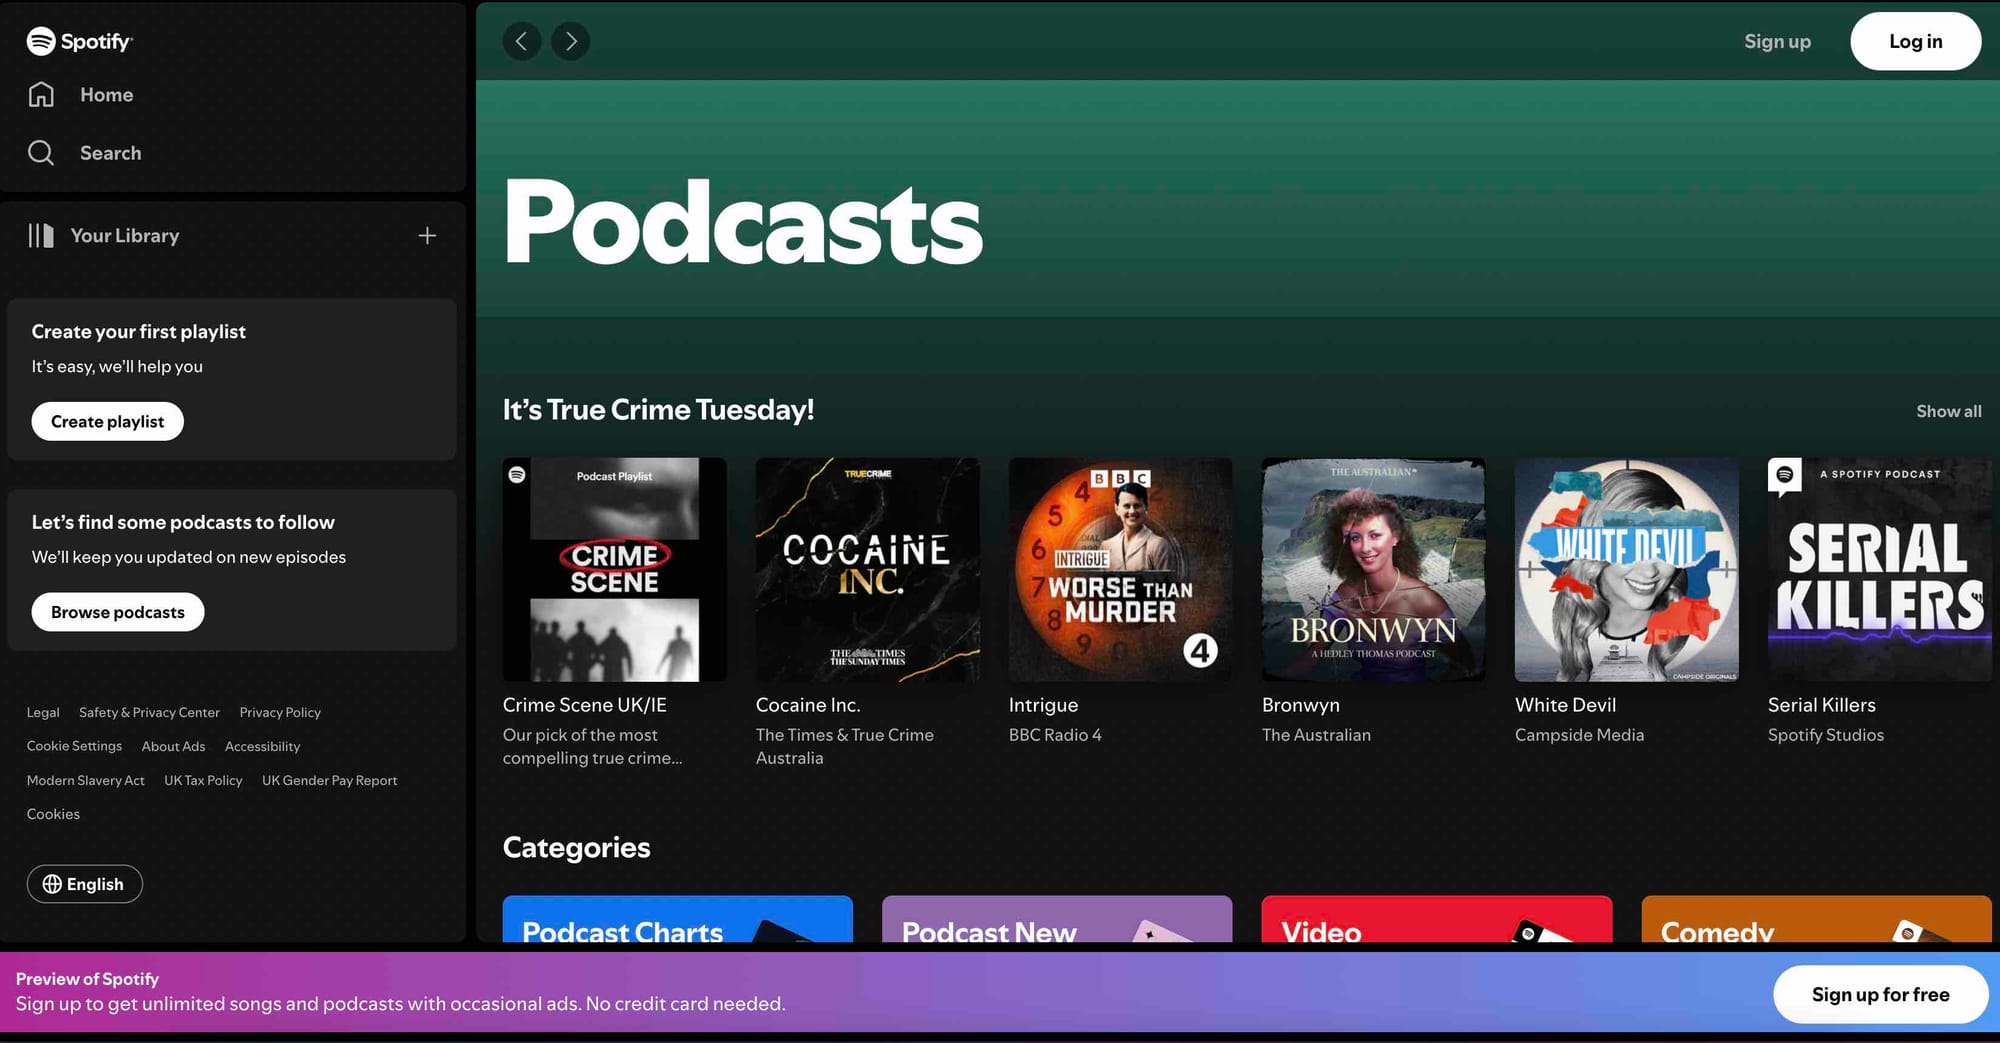Show all True Crime Tuesday podcasts
Viewport: 2000px width, 1043px height.
(x=1948, y=411)
